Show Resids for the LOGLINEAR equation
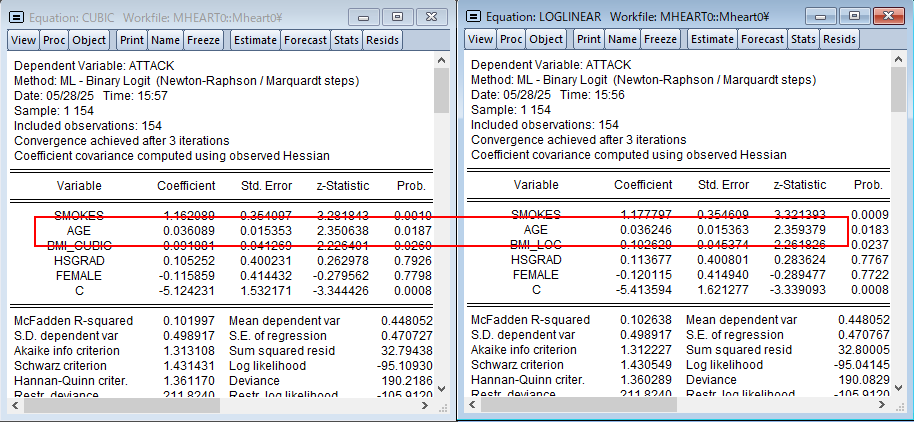 coord(839,40)
